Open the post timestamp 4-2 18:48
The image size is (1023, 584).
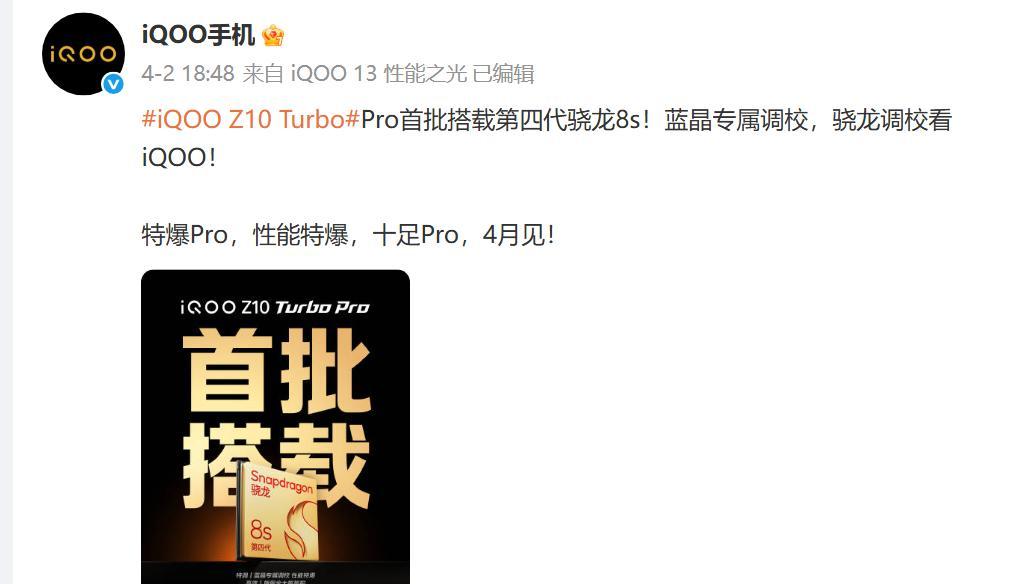point(188,74)
